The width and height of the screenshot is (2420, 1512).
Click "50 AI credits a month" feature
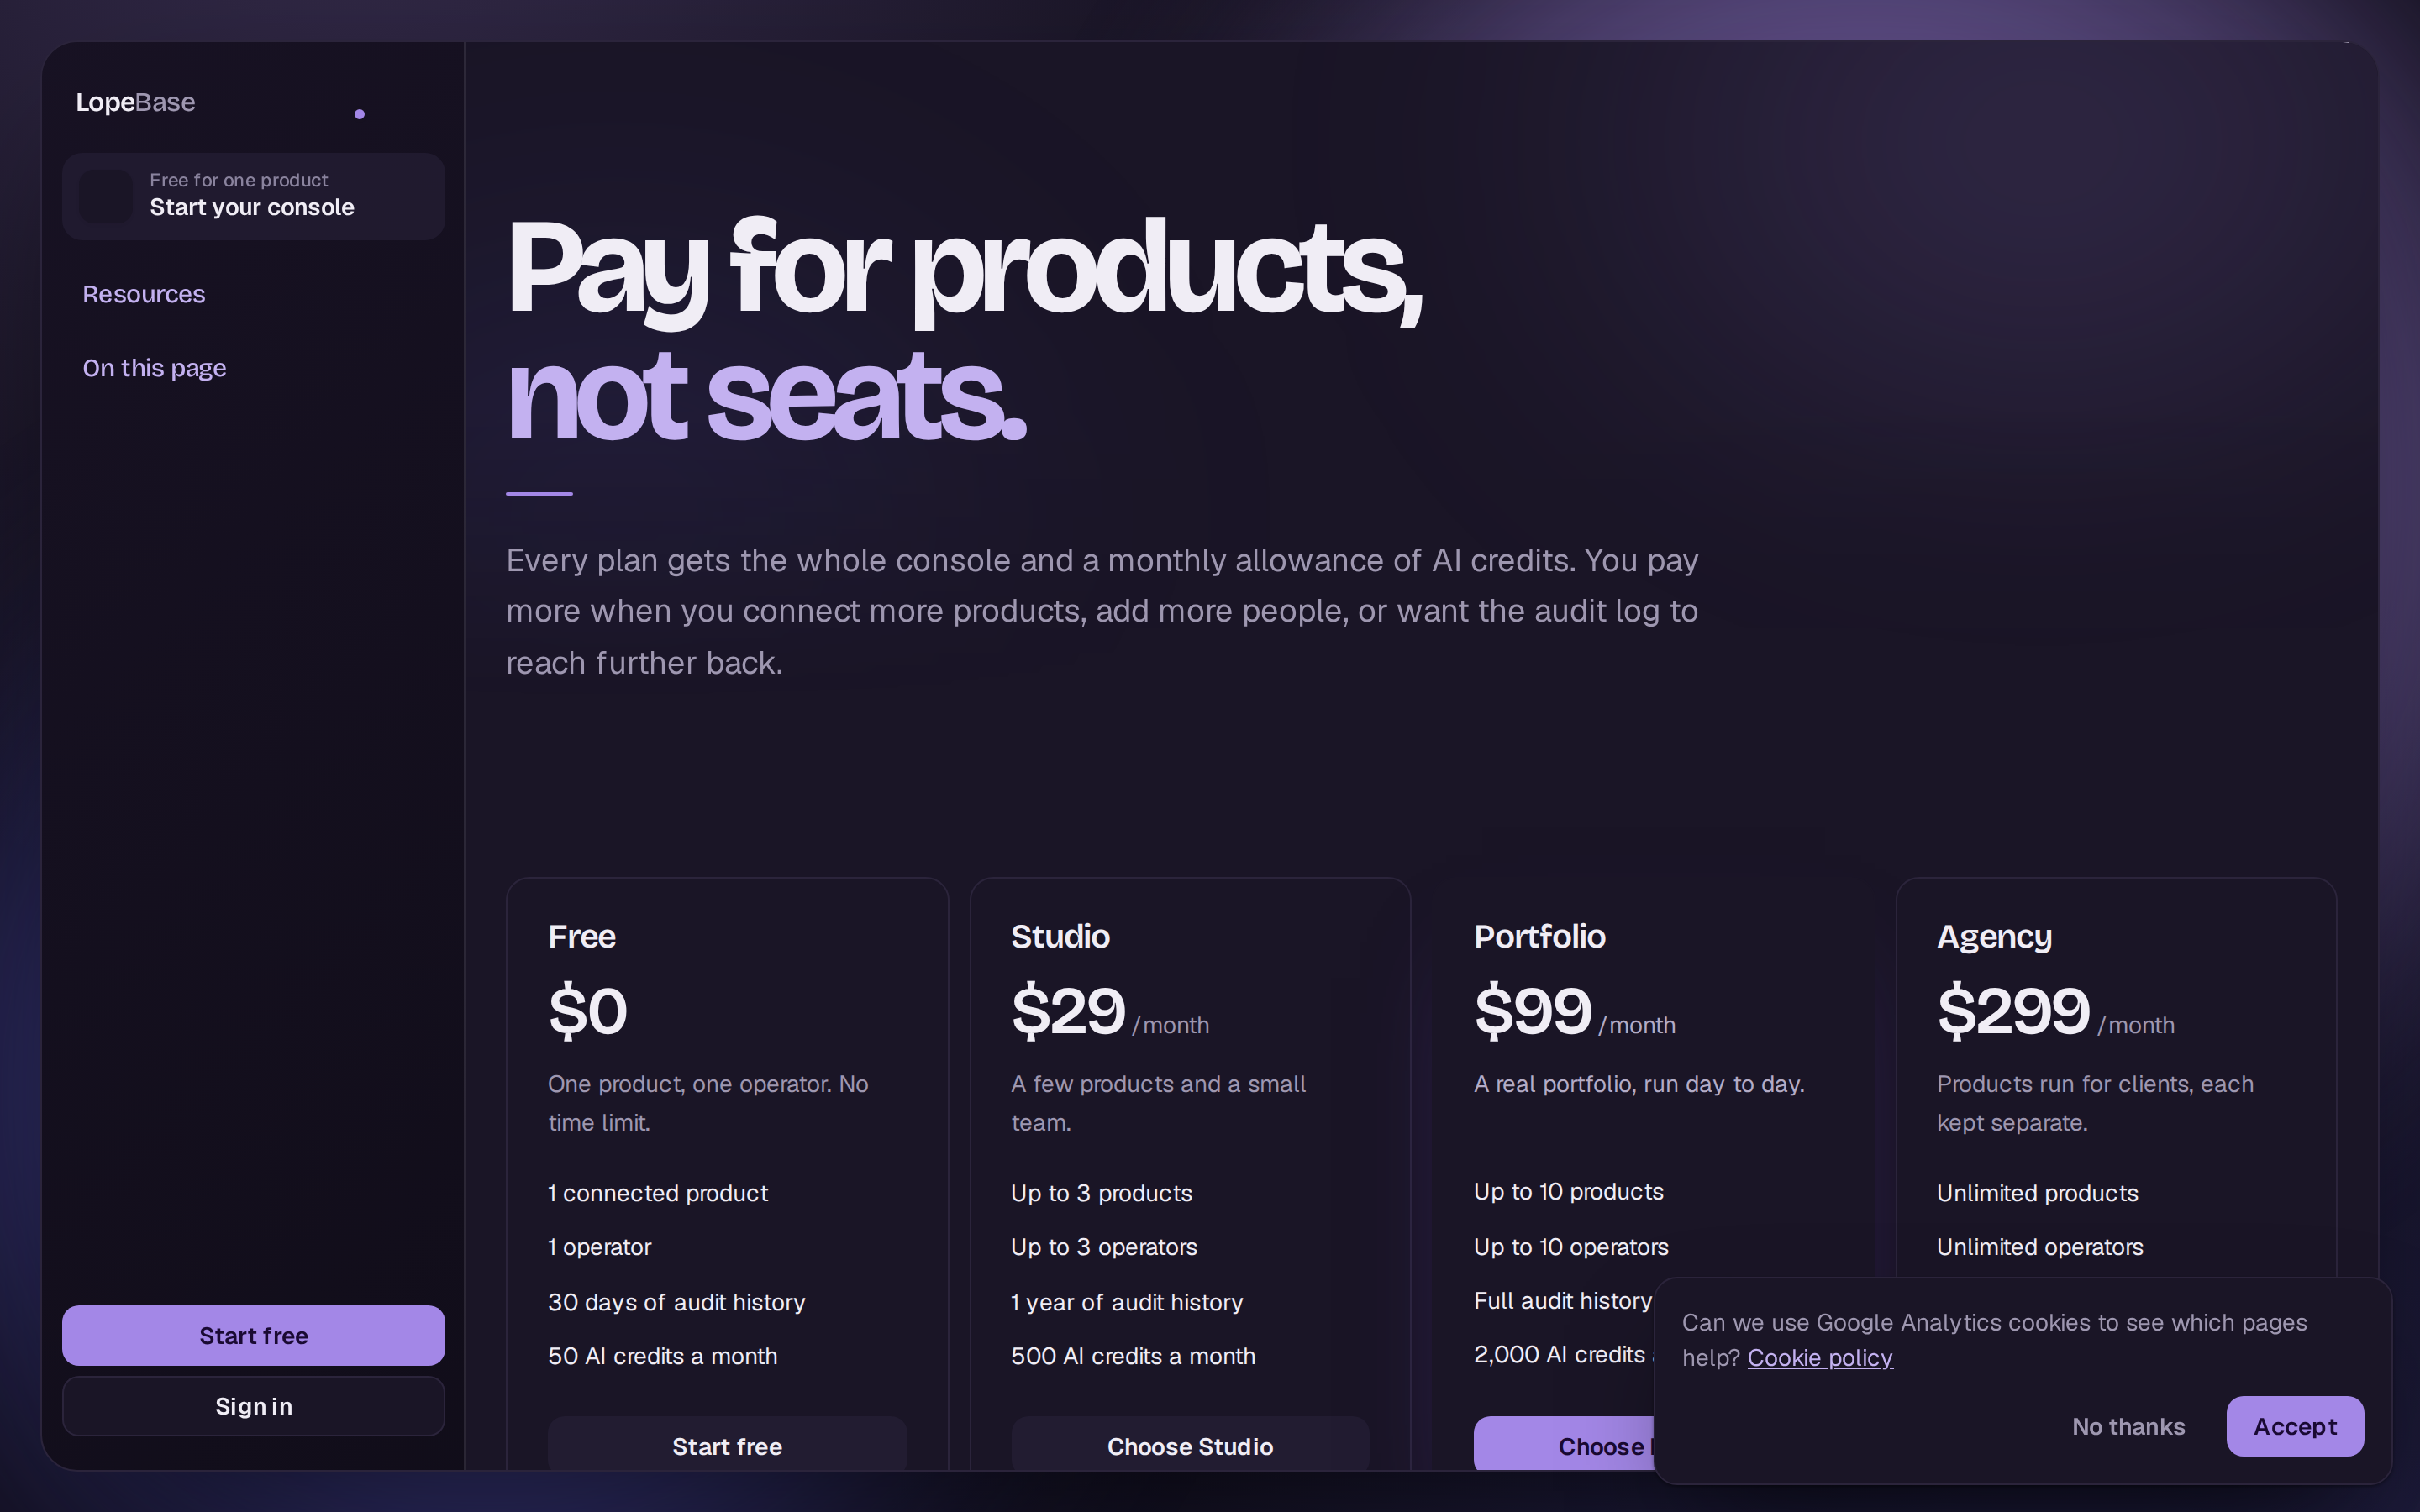click(662, 1356)
